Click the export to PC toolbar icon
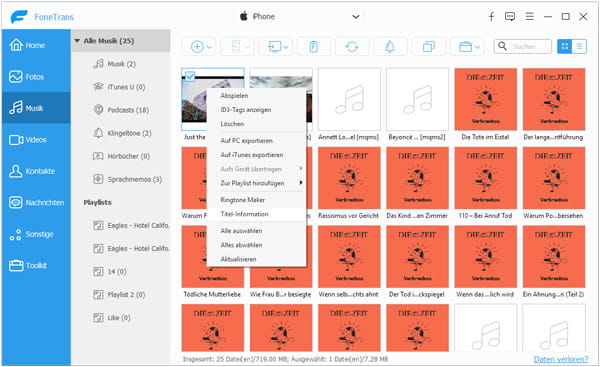600x367 pixels. [x=275, y=47]
